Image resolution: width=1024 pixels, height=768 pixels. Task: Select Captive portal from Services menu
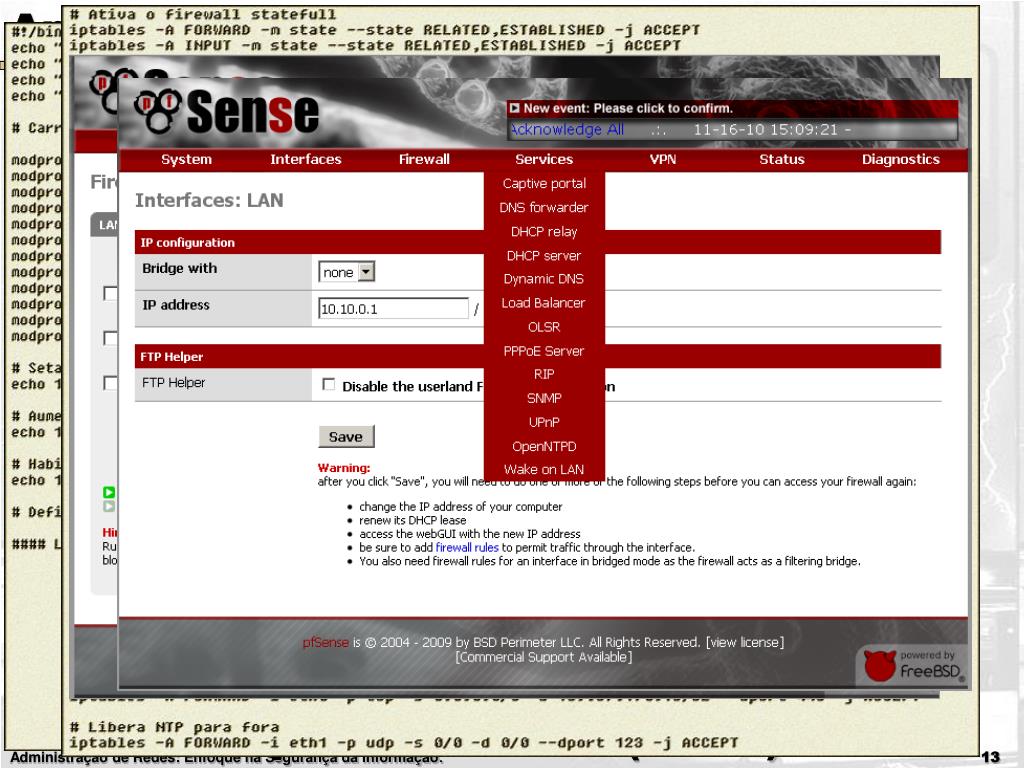coord(544,184)
